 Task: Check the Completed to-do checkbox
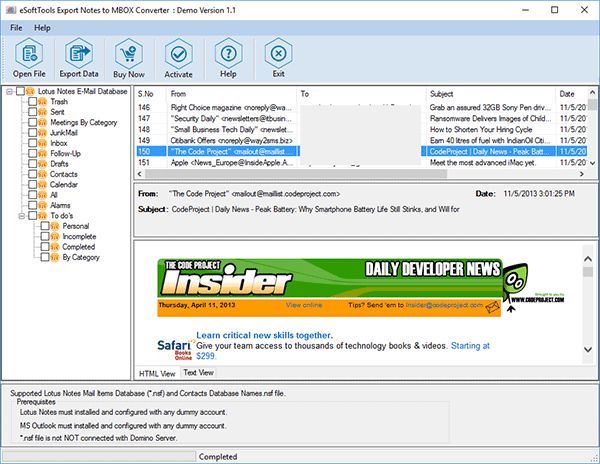pyautogui.click(x=45, y=247)
